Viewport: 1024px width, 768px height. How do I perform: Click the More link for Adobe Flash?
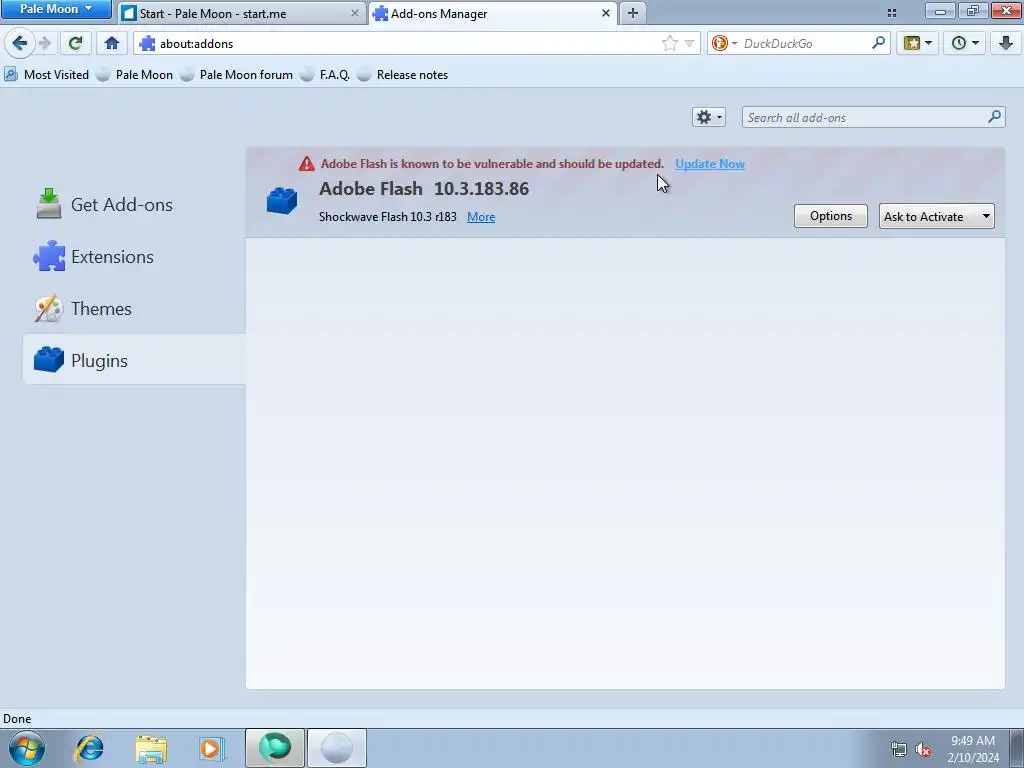(x=481, y=217)
